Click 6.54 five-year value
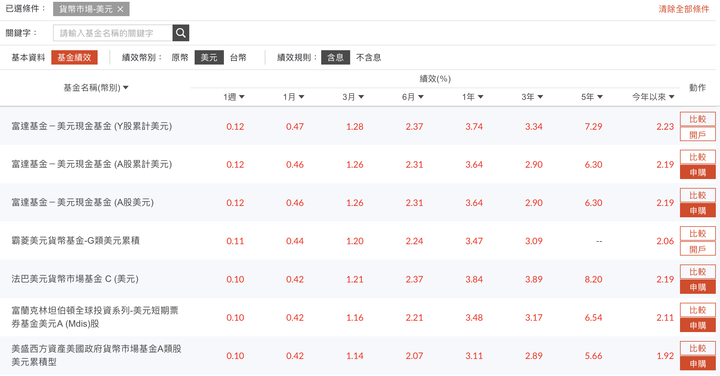720x376 pixels. (593, 318)
